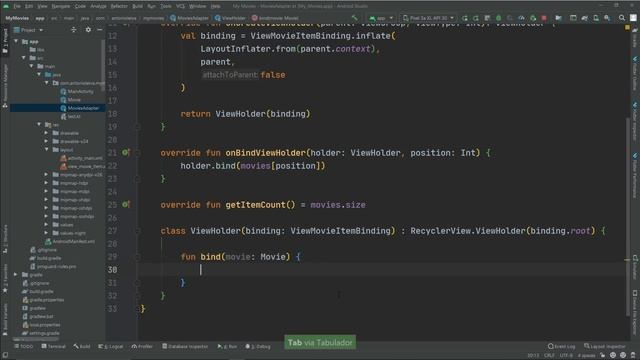Click the yellow warning indicator above editor scrollbar

pyautogui.click(x=627, y=27)
